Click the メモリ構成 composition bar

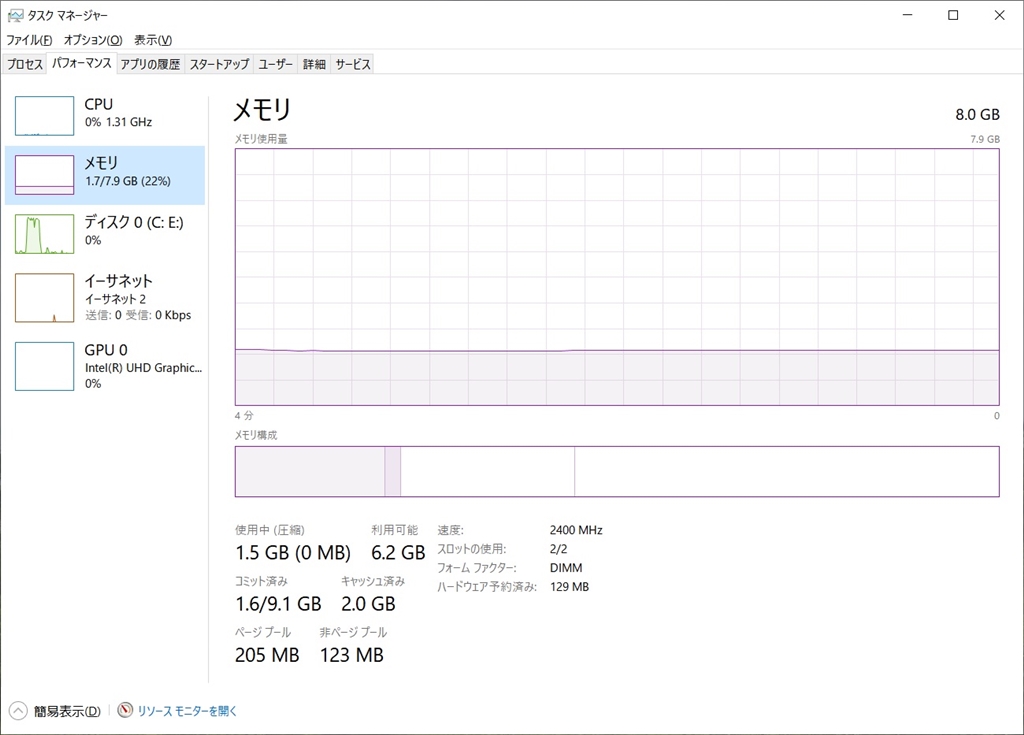click(x=616, y=471)
